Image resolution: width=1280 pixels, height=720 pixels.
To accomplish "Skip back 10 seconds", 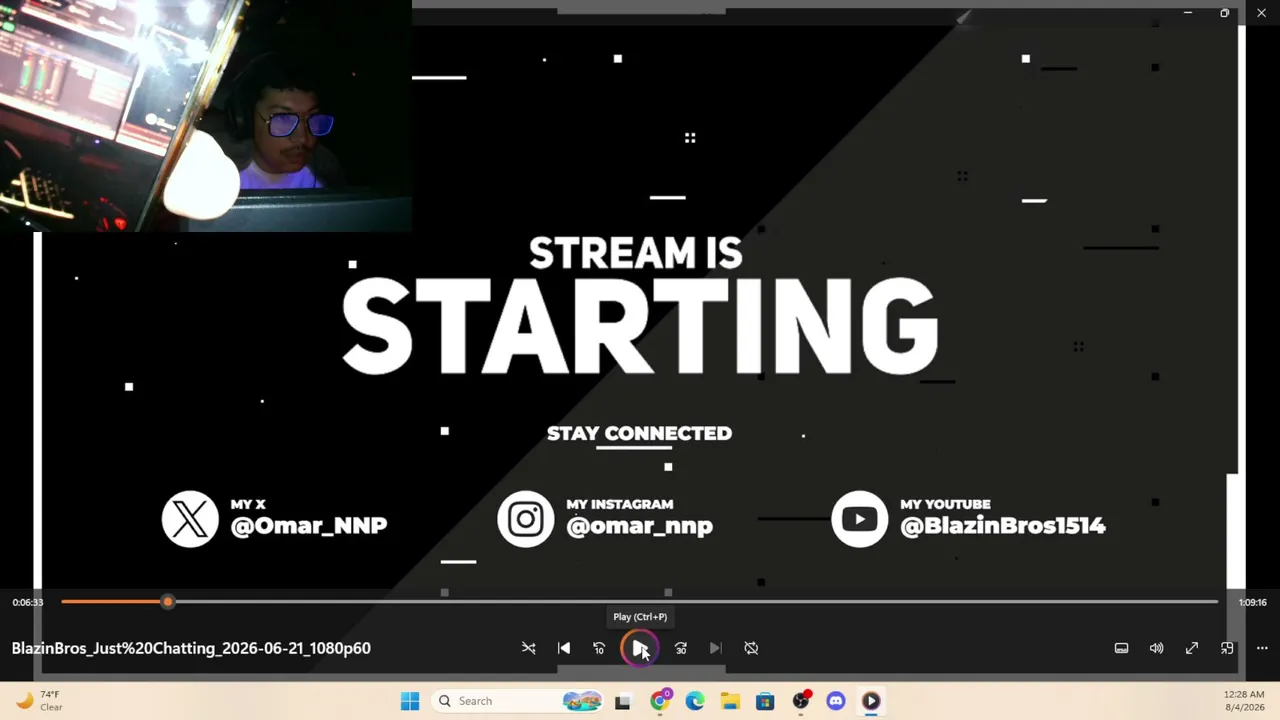I will point(599,648).
